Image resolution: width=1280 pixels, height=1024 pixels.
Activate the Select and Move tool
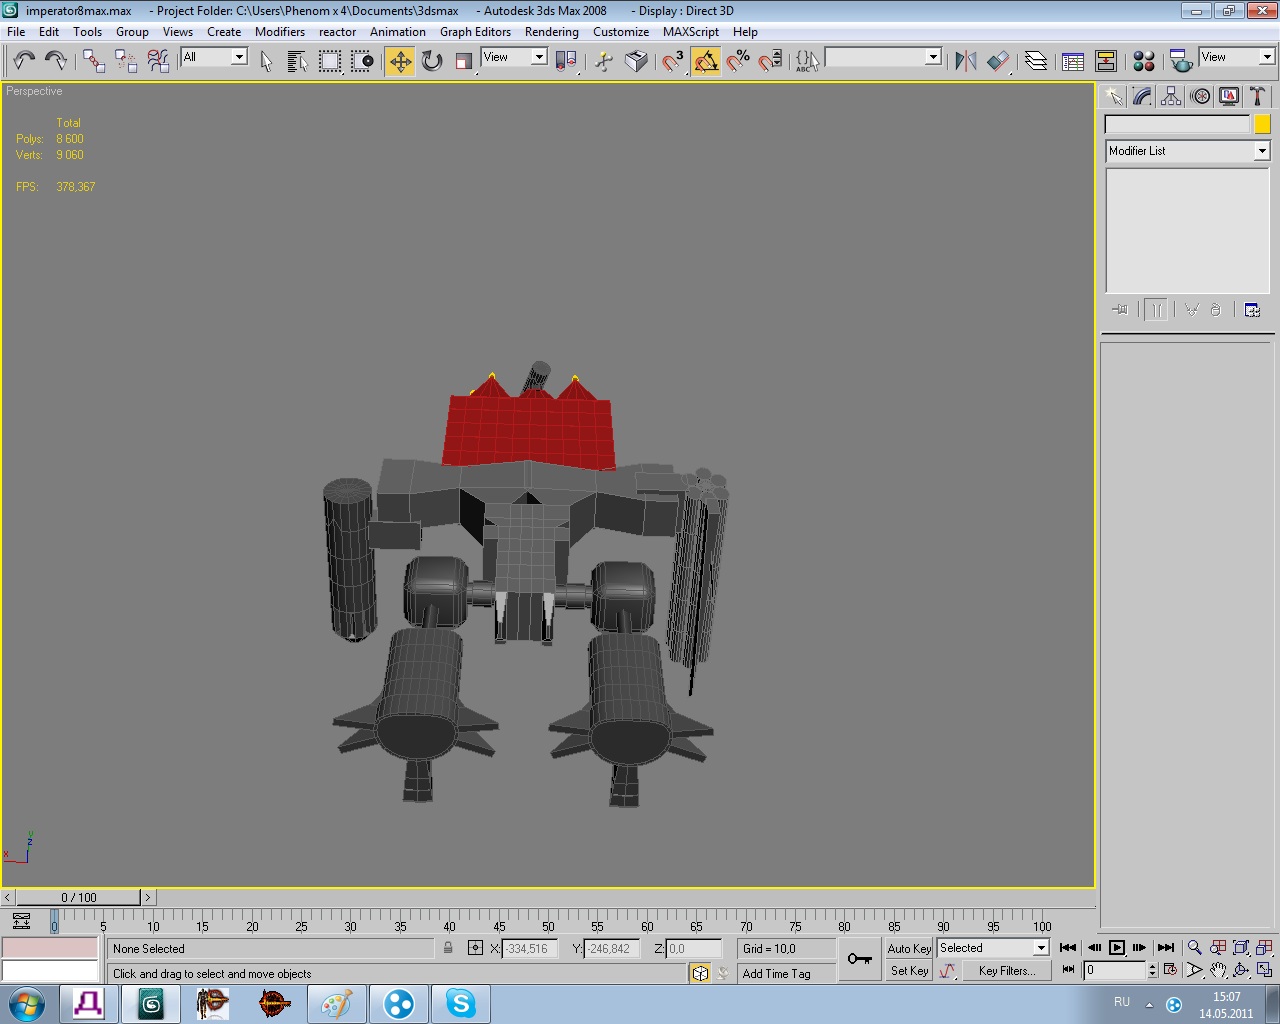tap(400, 61)
